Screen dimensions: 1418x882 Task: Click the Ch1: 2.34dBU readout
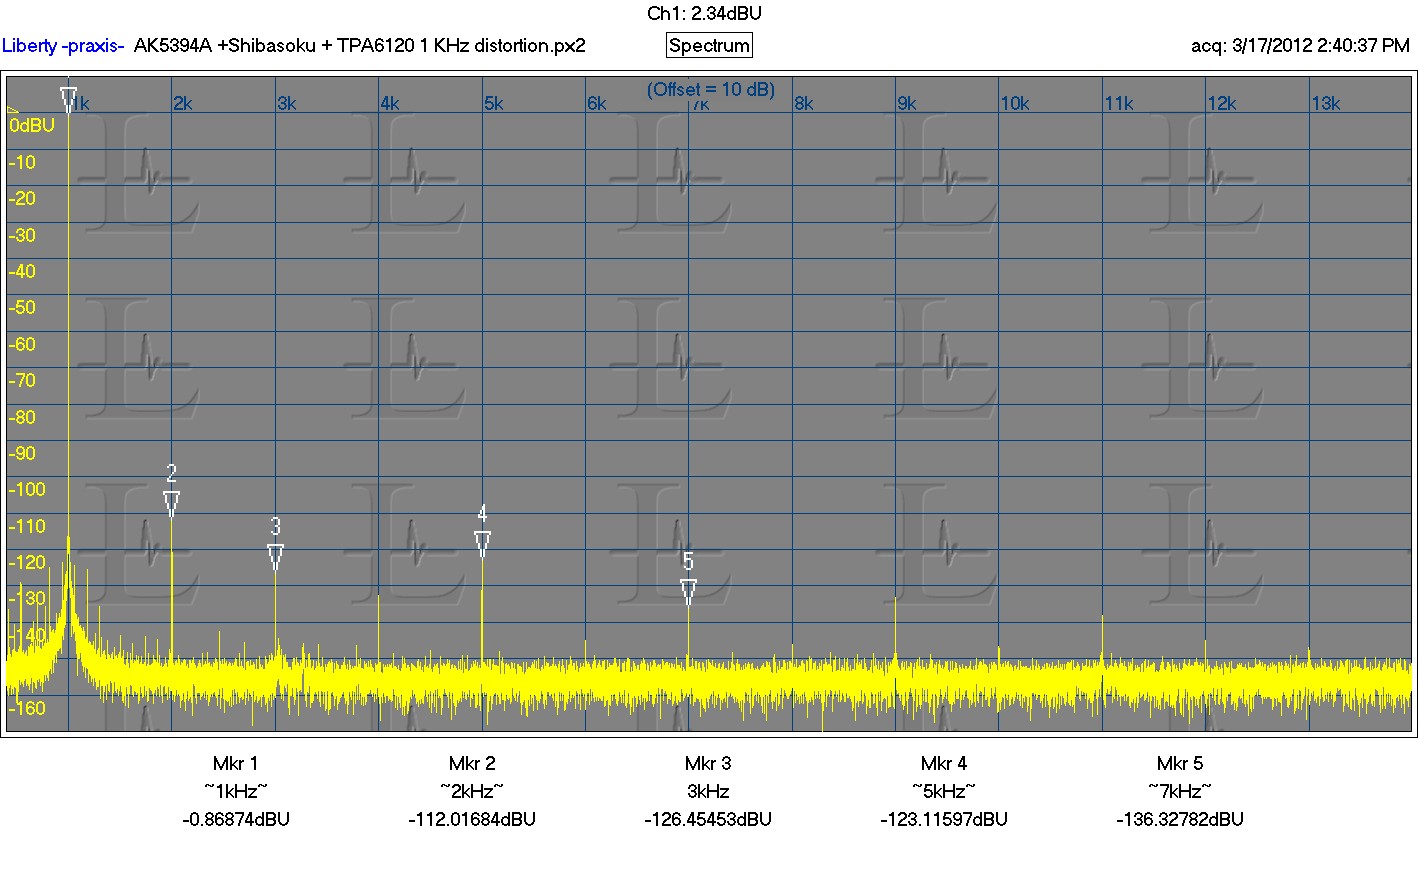click(x=705, y=13)
